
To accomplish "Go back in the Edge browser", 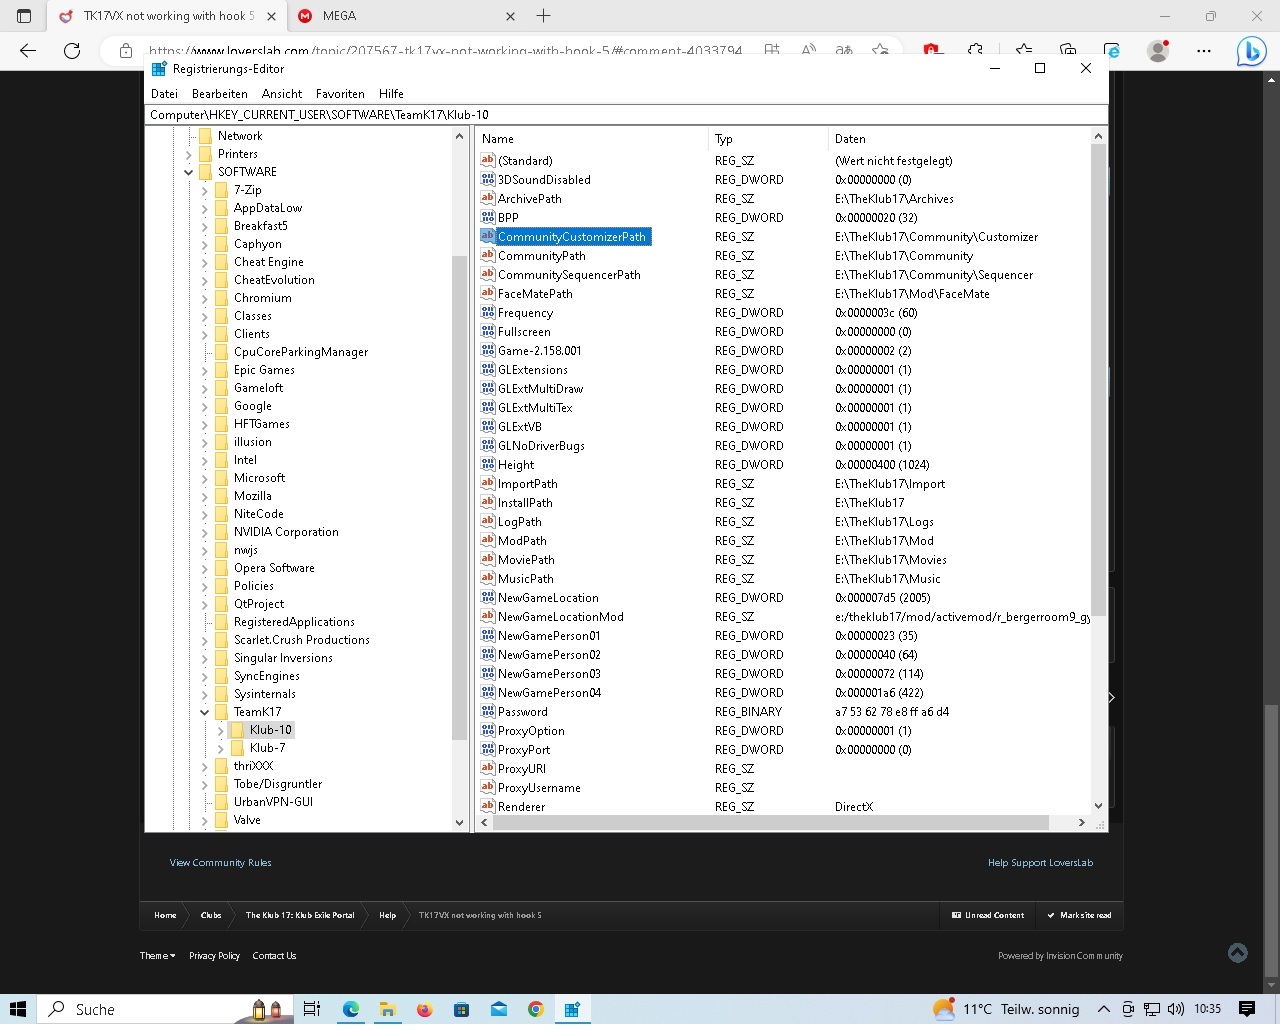I will point(28,50).
